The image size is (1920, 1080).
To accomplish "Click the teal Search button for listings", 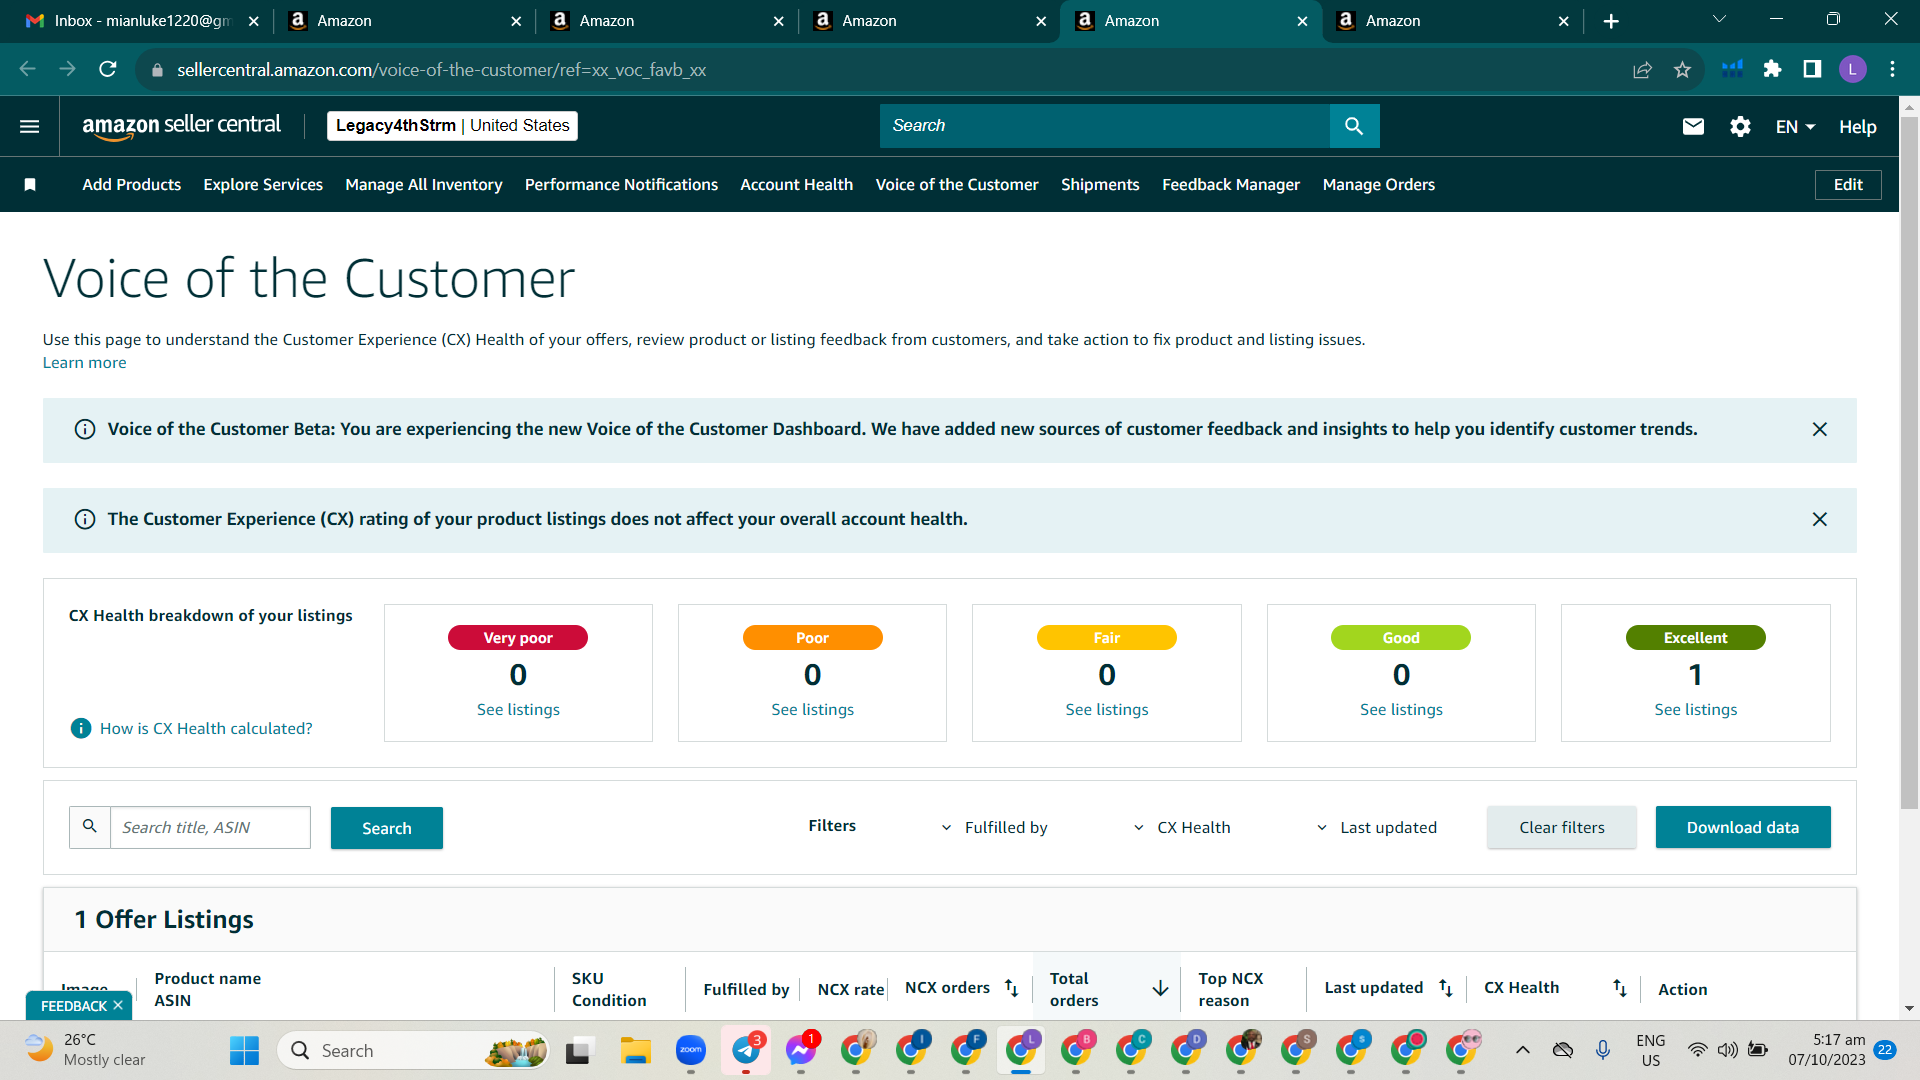I will click(x=386, y=829).
